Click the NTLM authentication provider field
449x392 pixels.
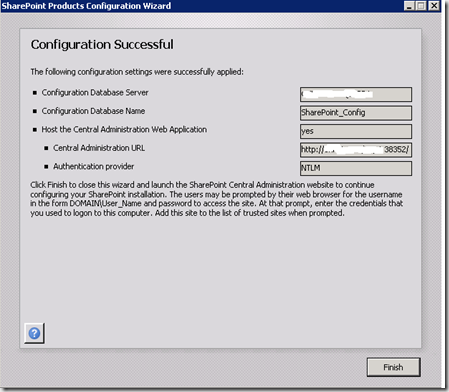356,168
